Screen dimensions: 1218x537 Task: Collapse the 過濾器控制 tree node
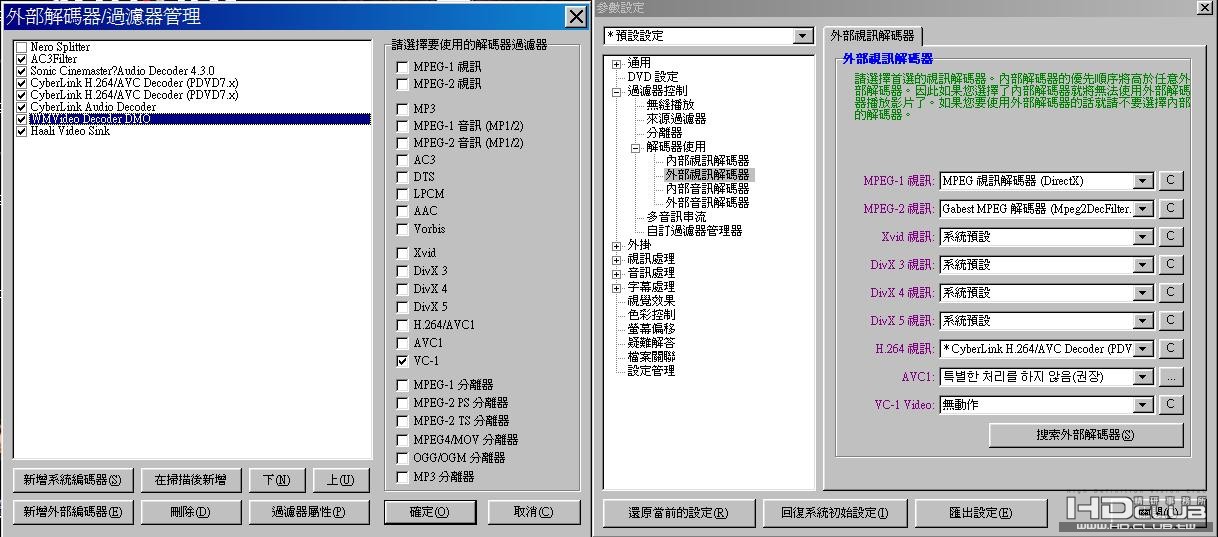[617, 91]
